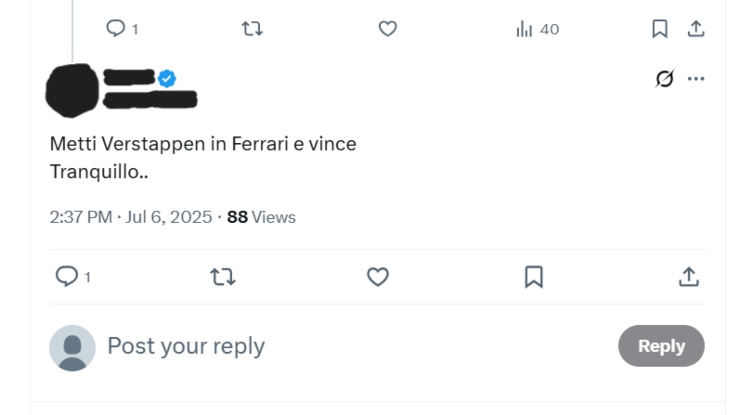Bookmark the parent post with 40 views
The width and height of the screenshot is (740, 415).
(x=659, y=29)
